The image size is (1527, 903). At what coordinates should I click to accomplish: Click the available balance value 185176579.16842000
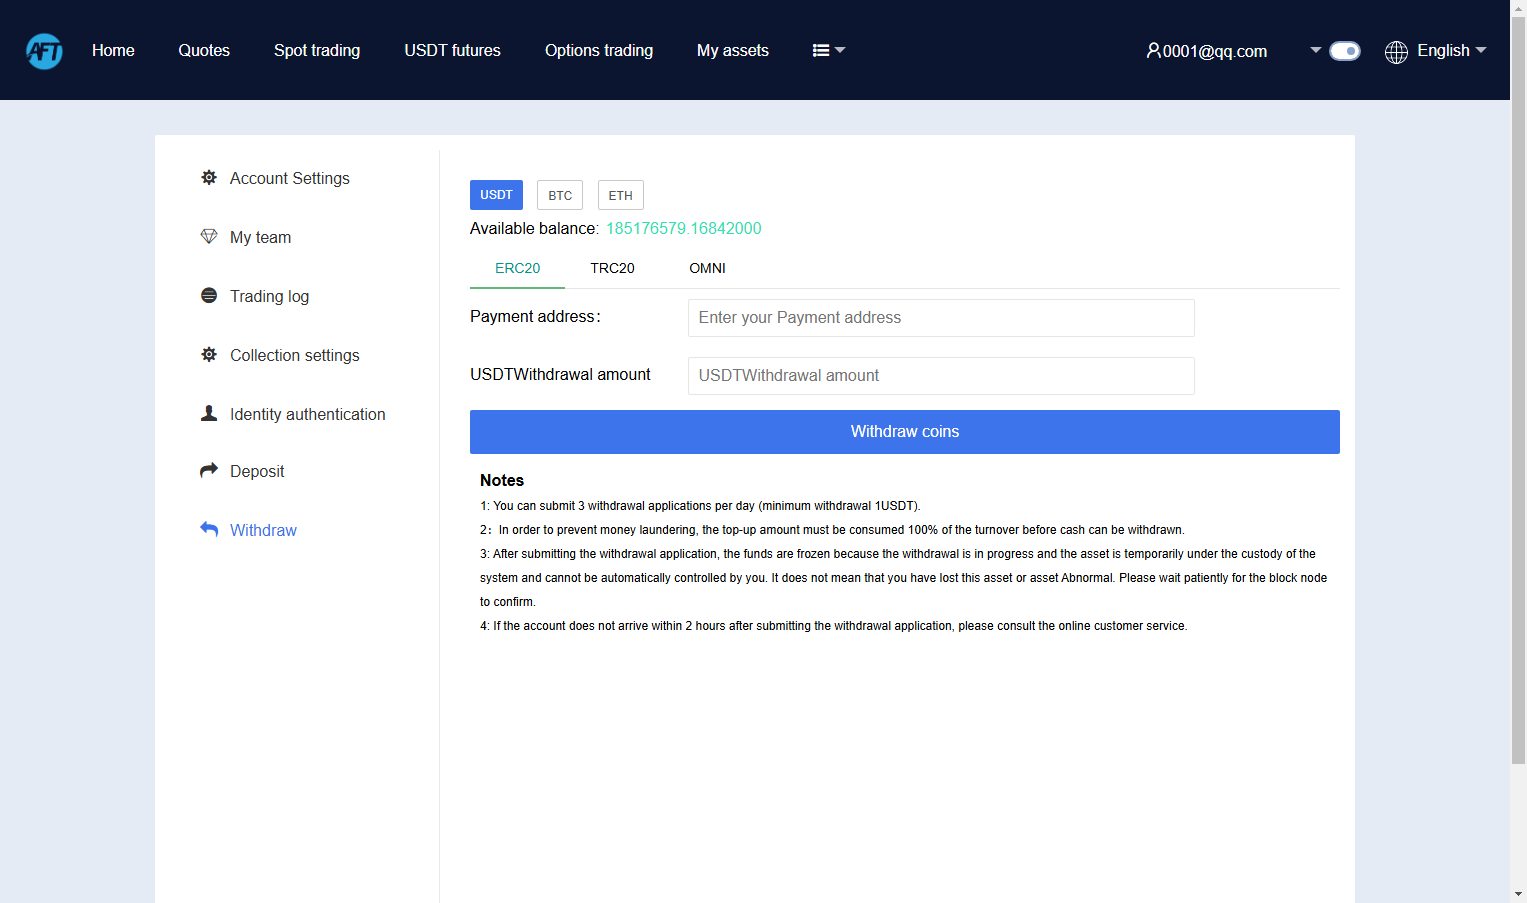pos(684,228)
